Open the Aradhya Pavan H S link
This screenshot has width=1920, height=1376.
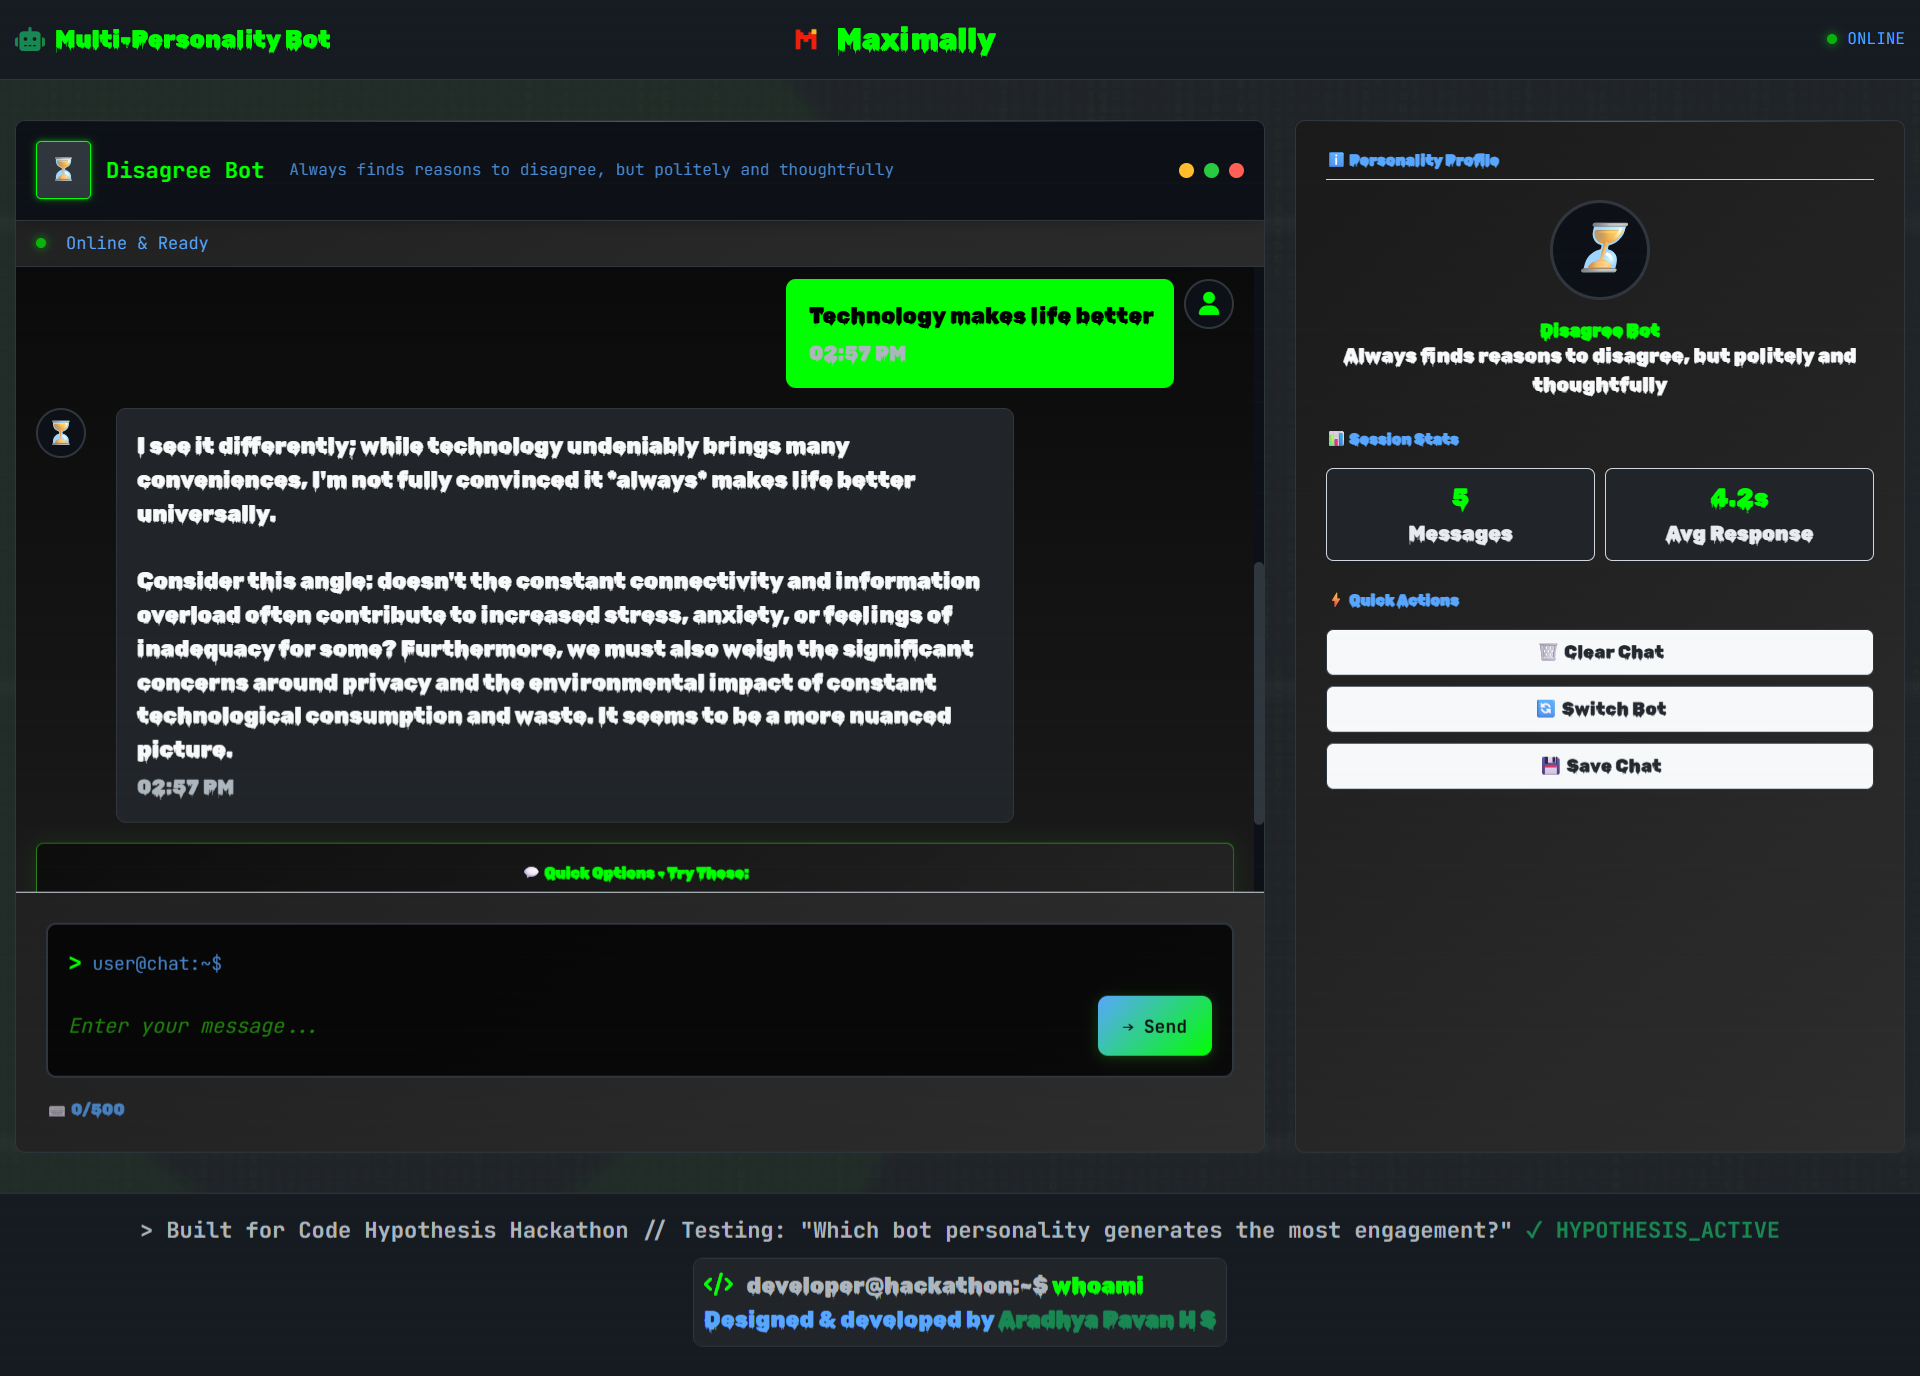click(x=1106, y=1320)
